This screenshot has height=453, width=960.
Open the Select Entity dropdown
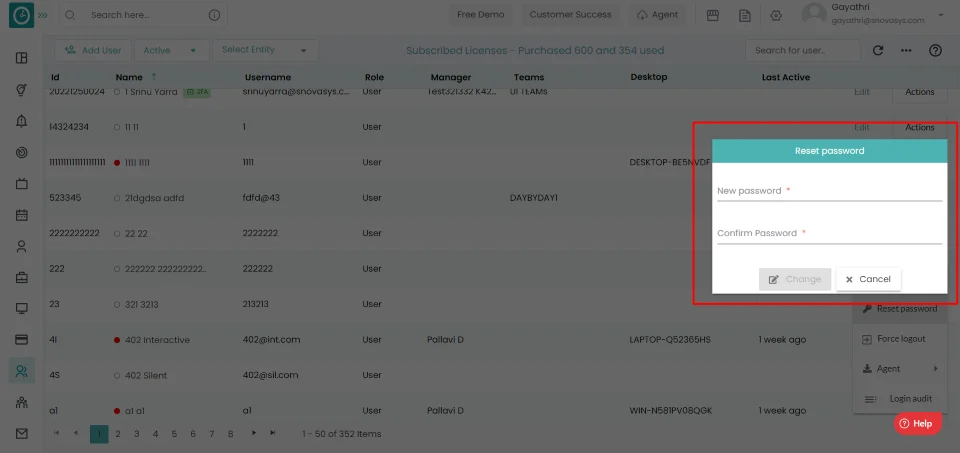264,50
